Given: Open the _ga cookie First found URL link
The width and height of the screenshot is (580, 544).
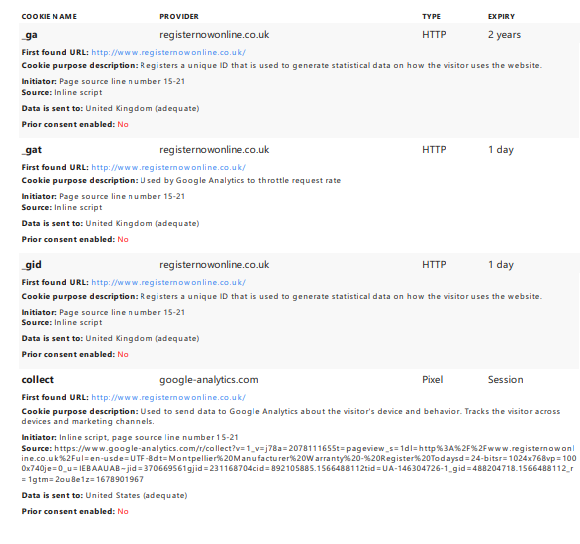Looking at the screenshot, I should point(168,53).
